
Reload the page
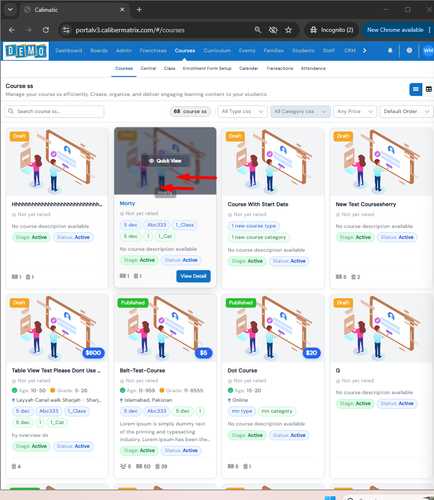tap(46, 30)
